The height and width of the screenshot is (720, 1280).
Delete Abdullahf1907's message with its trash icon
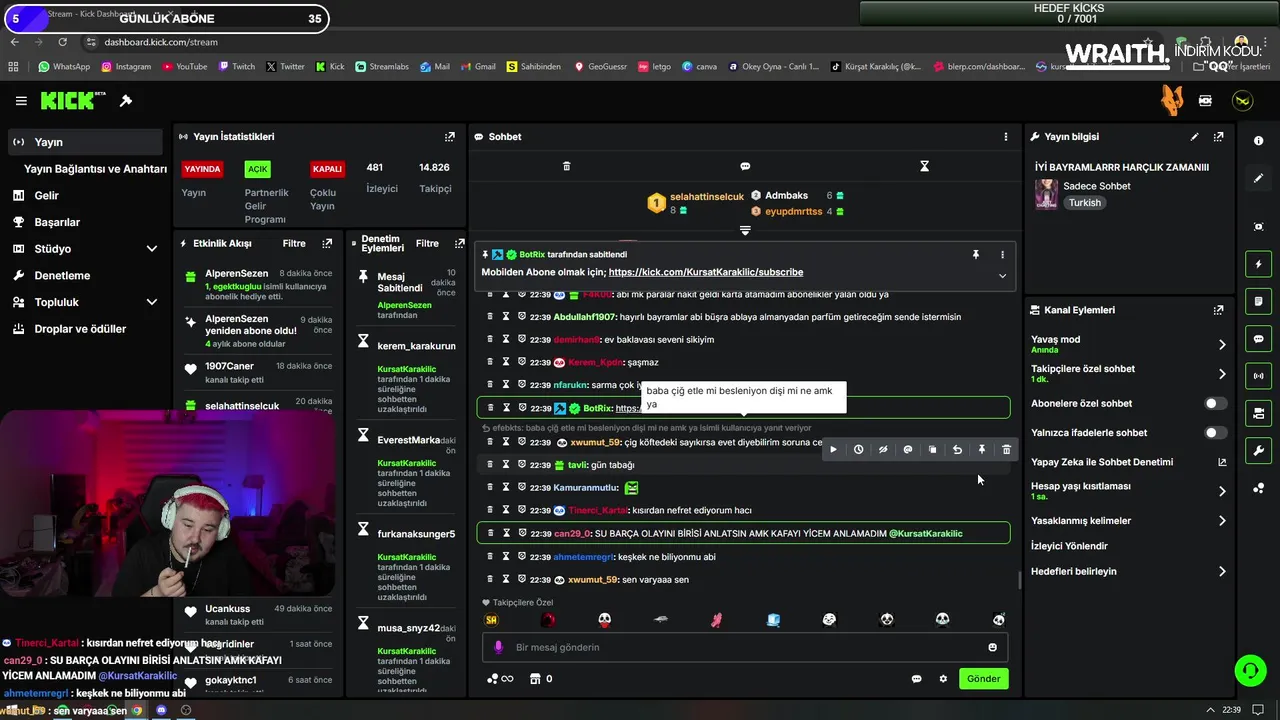pyautogui.click(x=490, y=317)
